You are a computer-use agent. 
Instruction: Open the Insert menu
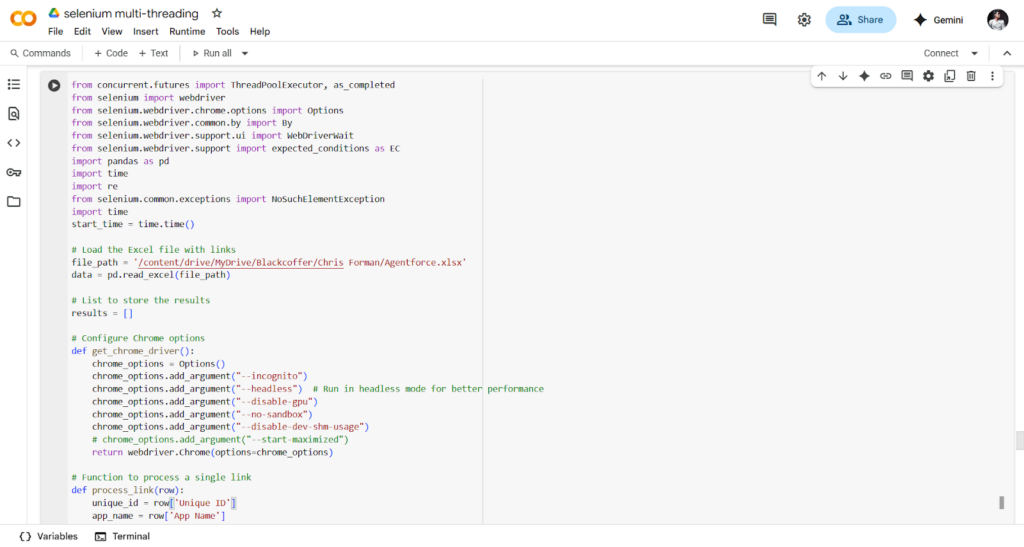(x=145, y=31)
